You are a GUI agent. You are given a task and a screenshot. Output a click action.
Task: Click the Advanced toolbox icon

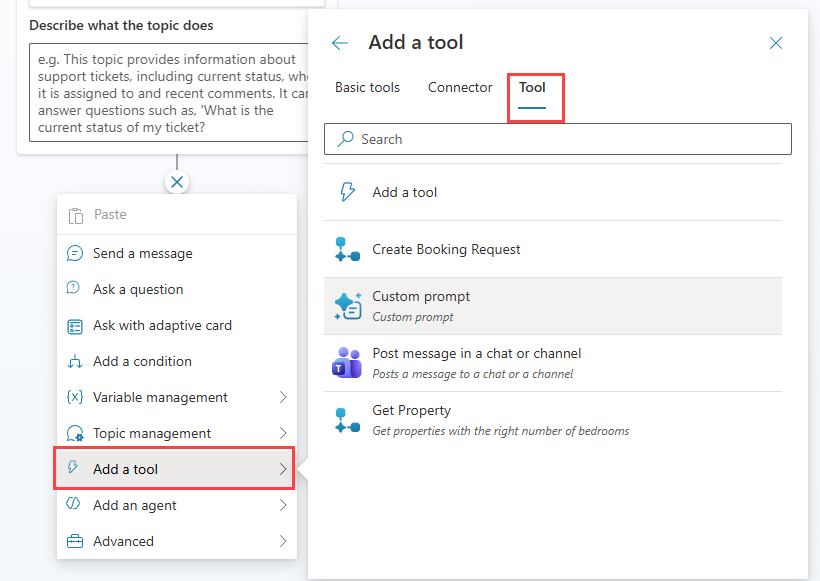(x=75, y=541)
